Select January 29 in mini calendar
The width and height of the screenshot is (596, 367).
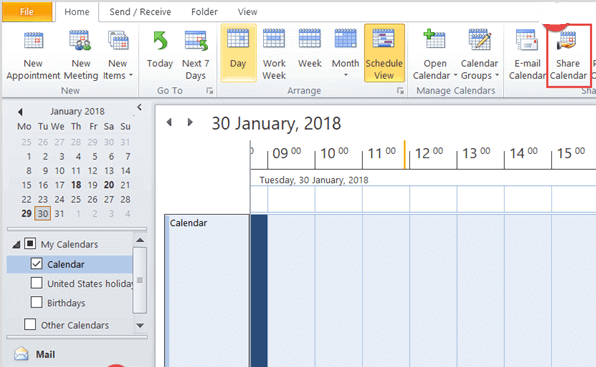pos(26,214)
